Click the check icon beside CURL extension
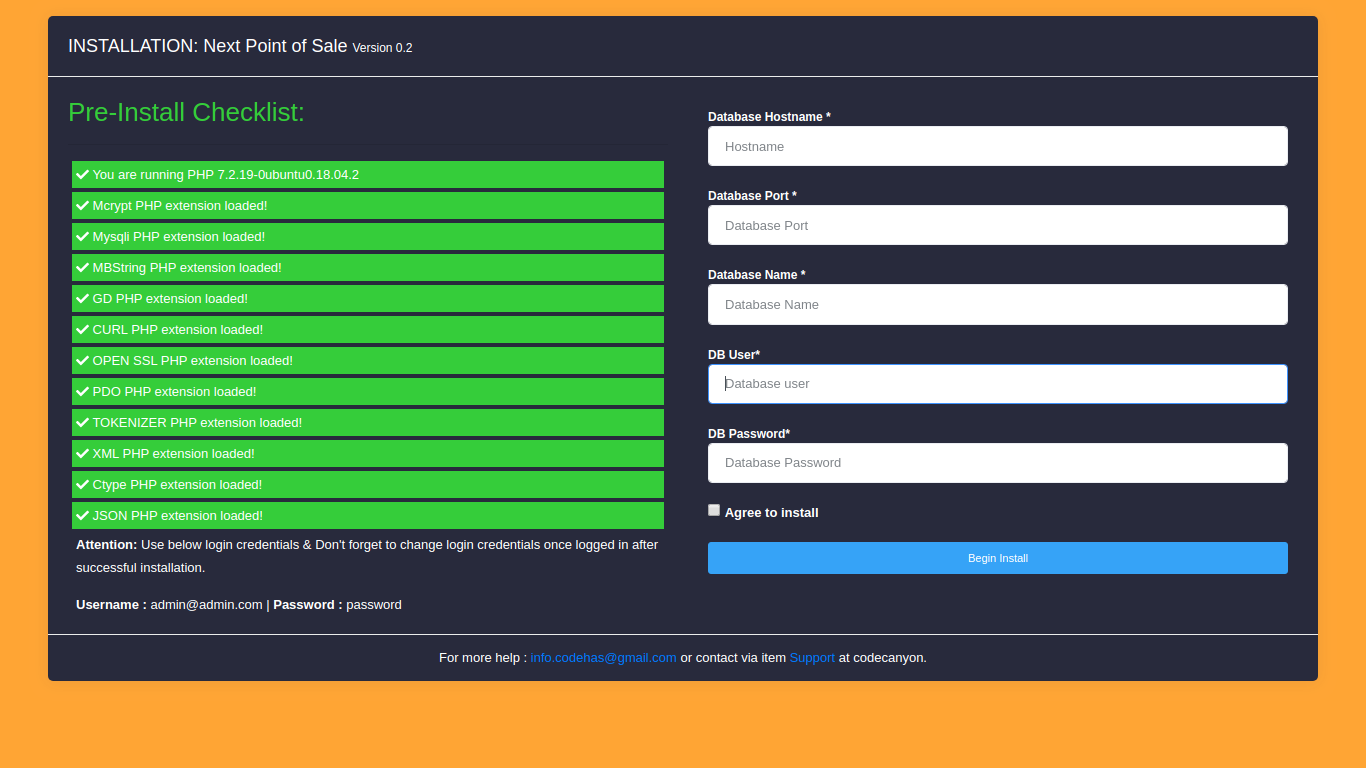This screenshot has height=768, width=1366. (82, 329)
